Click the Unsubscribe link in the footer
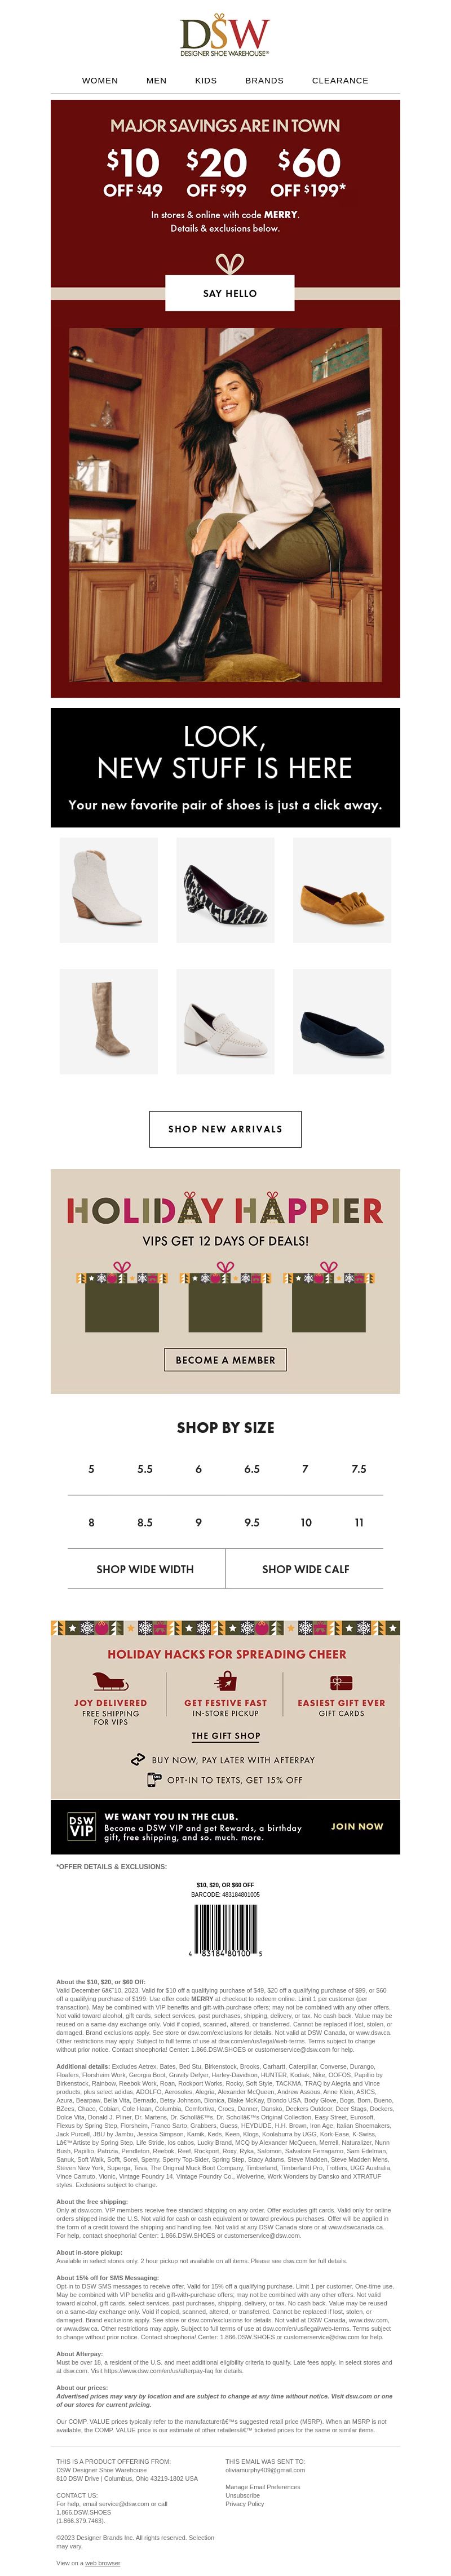Screen dimensions: 451x2576 pyautogui.click(x=242, y=2495)
